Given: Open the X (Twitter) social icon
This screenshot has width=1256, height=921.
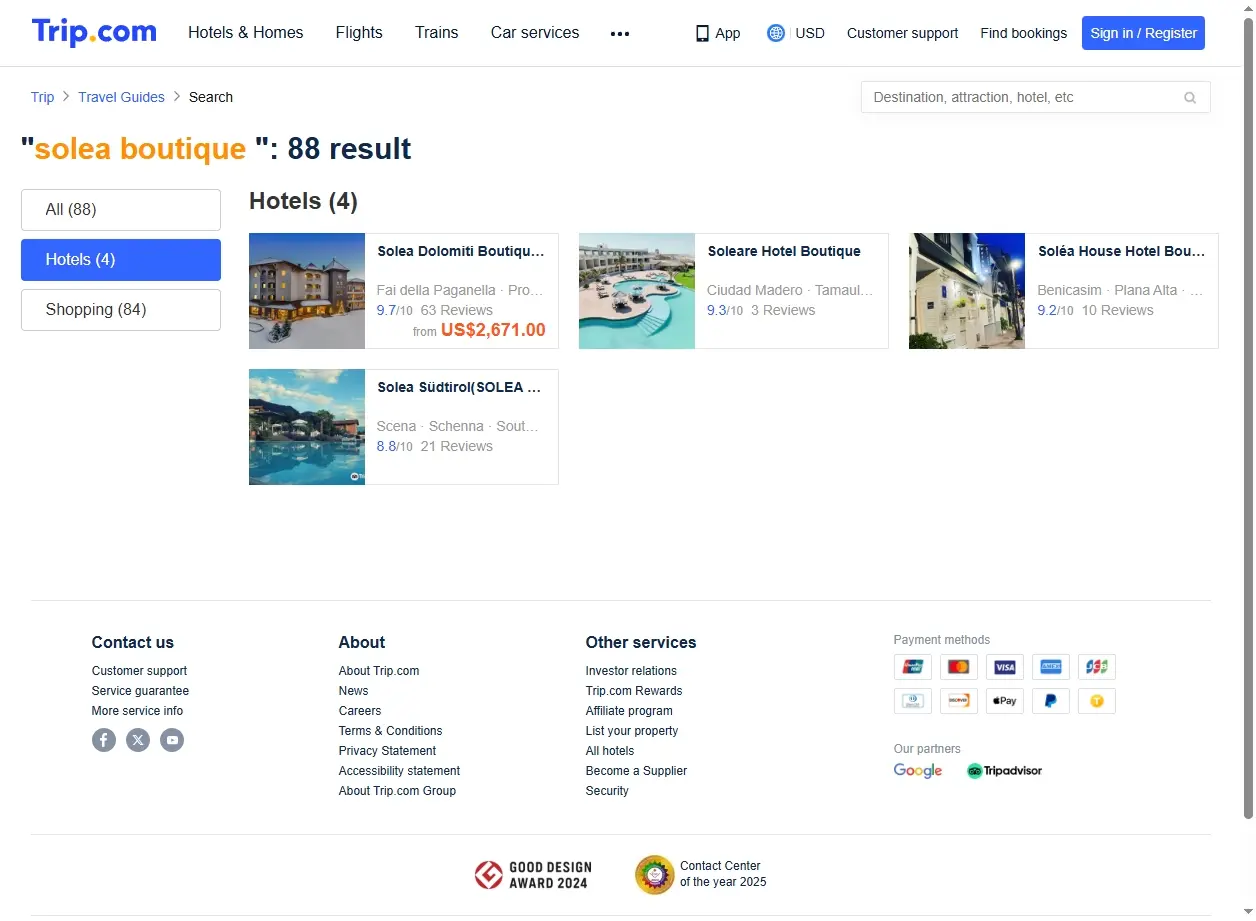Looking at the screenshot, I should [138, 740].
